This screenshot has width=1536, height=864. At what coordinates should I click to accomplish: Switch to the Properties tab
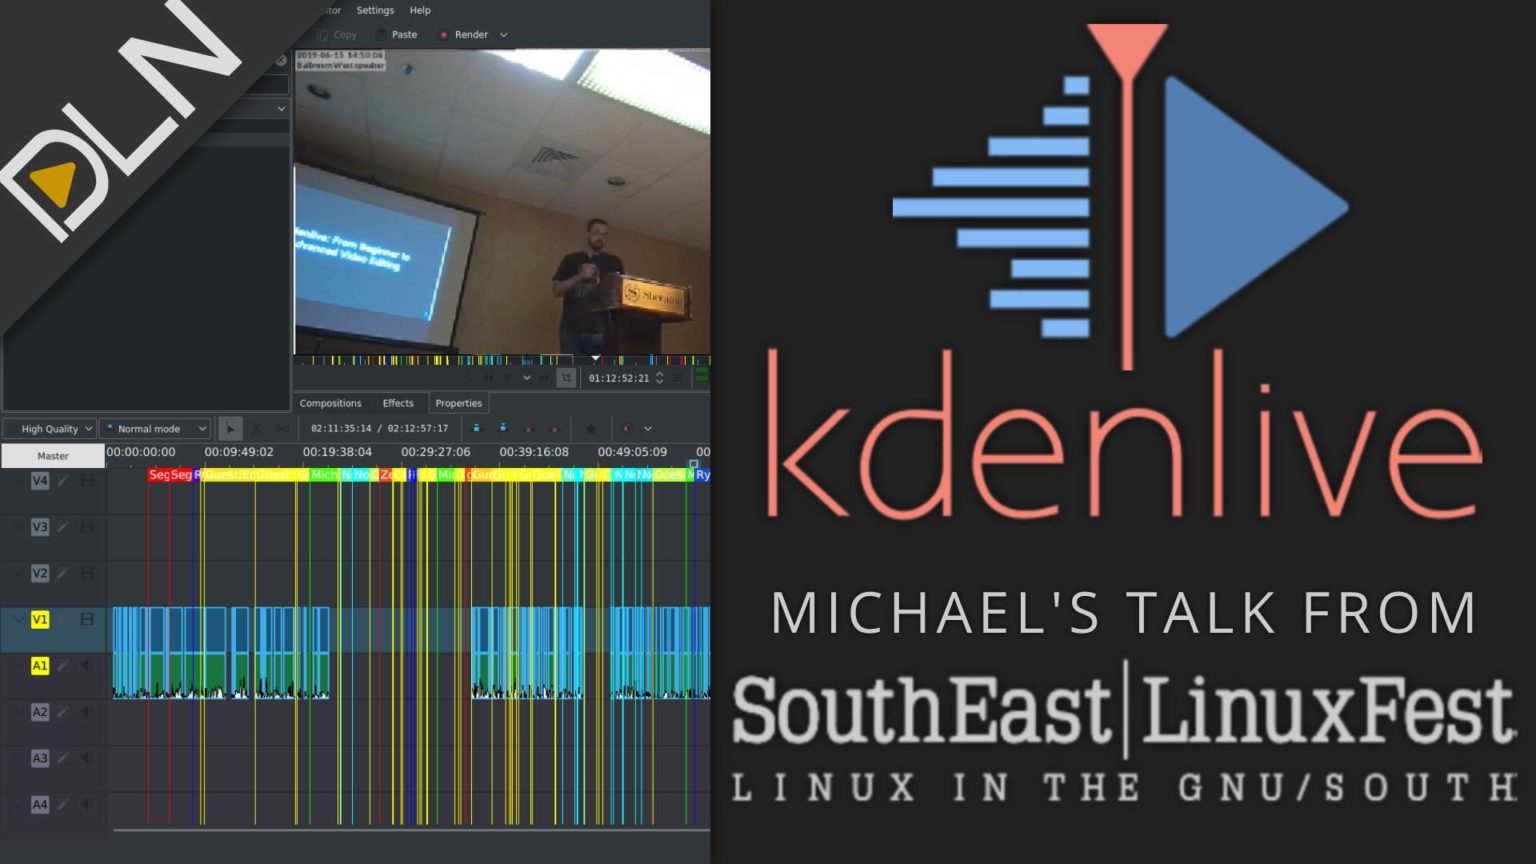coord(459,403)
